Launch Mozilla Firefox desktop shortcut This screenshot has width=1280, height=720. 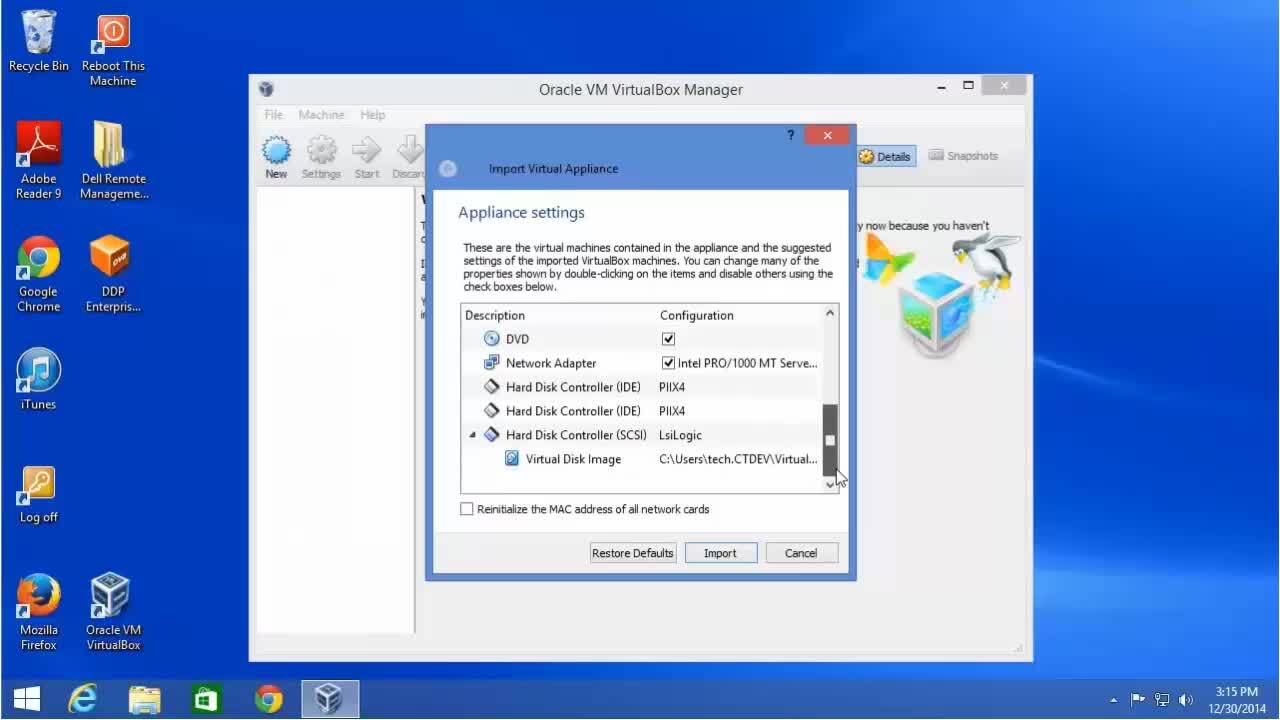[x=39, y=612]
